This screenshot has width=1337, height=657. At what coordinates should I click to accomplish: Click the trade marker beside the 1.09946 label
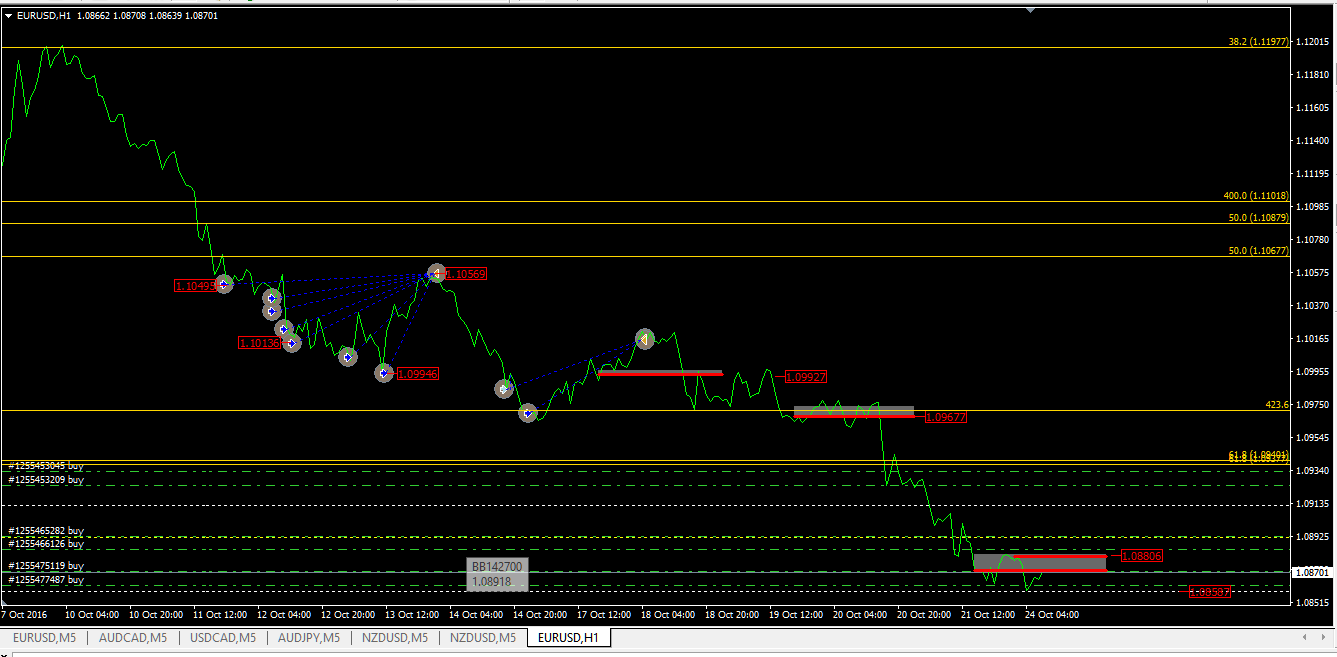coord(384,373)
